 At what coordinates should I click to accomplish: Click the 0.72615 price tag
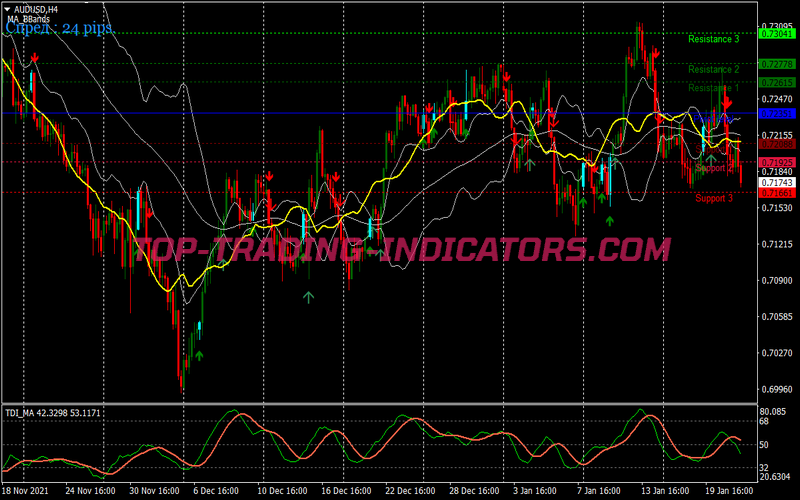[777, 83]
